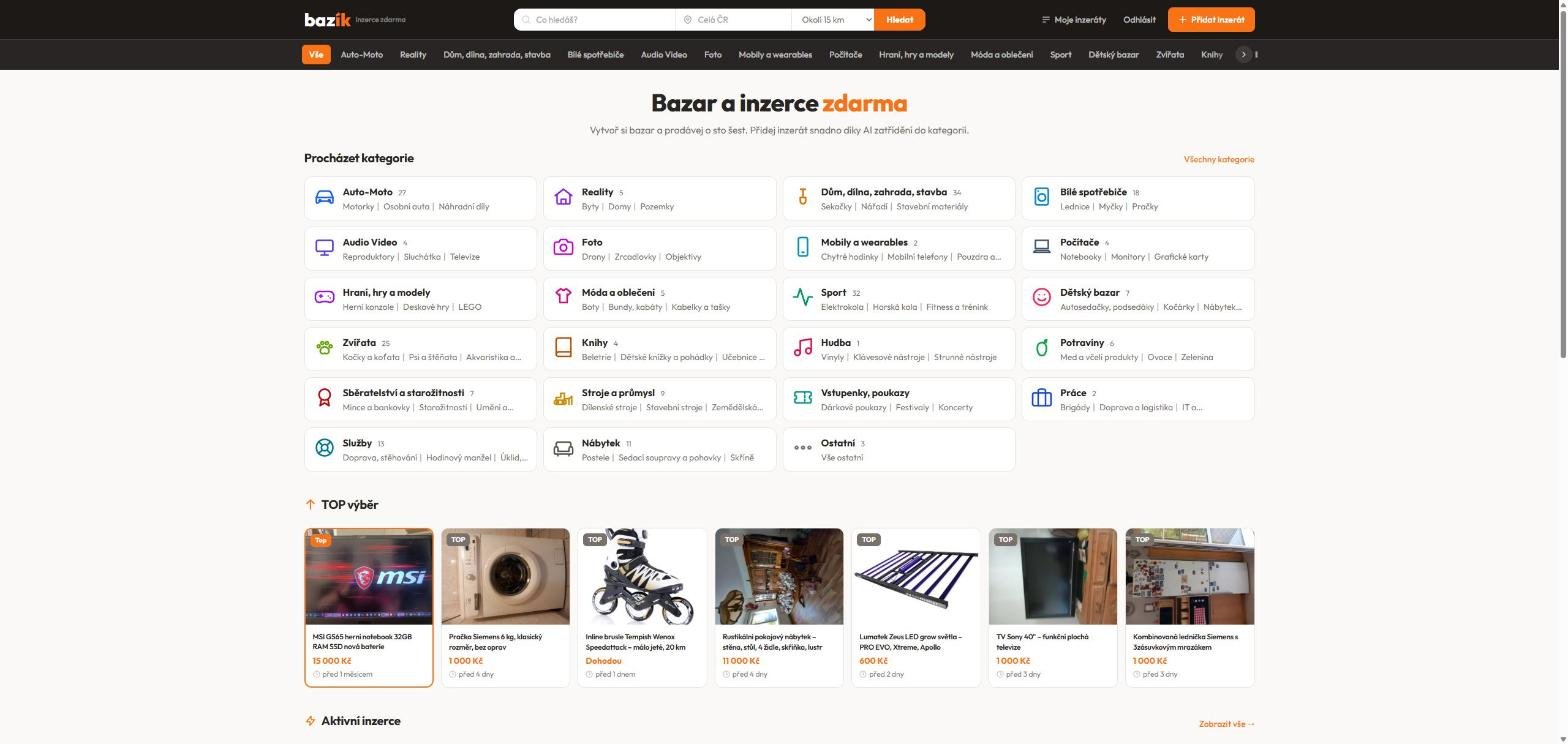Open MSI GS65 herní notebook listing thumbnail
This screenshot has height=744, width=1568.
[369, 577]
